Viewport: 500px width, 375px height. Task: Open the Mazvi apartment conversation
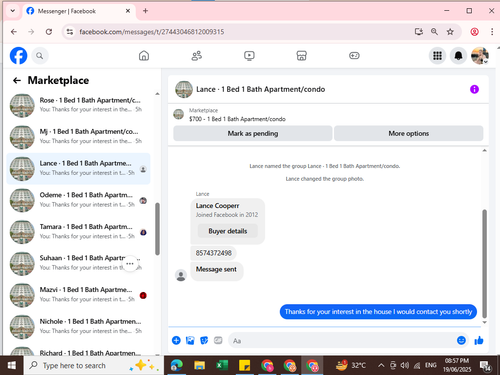click(x=78, y=295)
